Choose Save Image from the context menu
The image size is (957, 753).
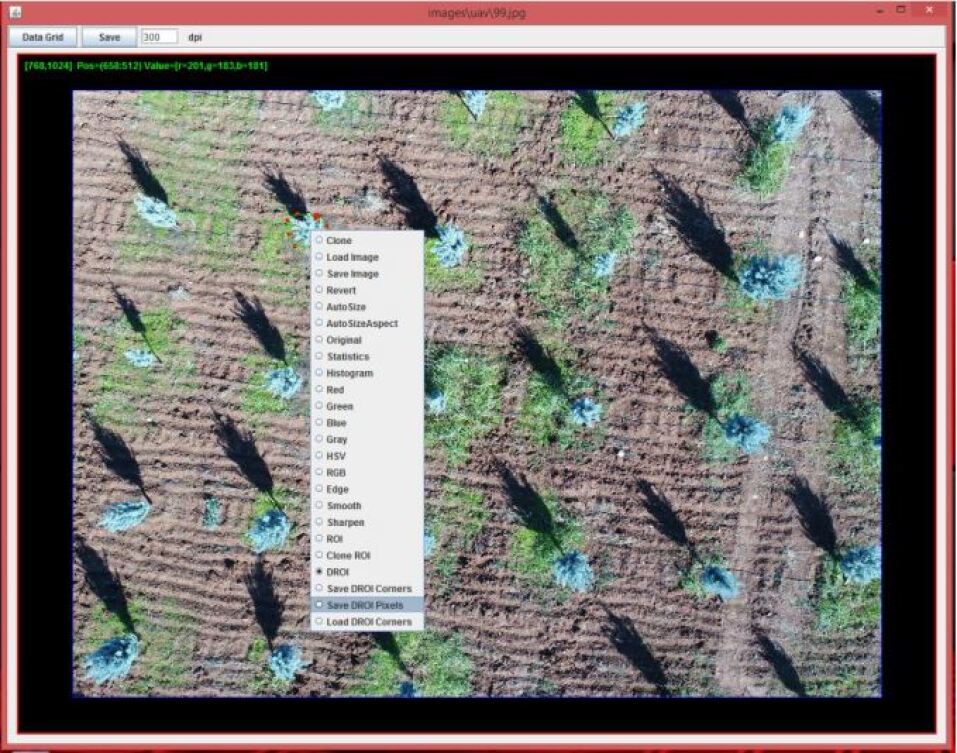pos(352,274)
